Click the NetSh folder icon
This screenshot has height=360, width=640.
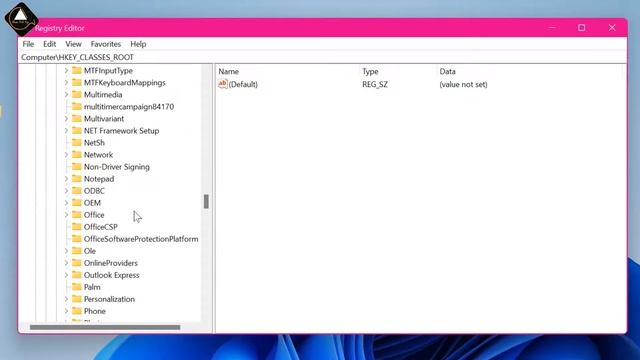pyautogui.click(x=77, y=143)
